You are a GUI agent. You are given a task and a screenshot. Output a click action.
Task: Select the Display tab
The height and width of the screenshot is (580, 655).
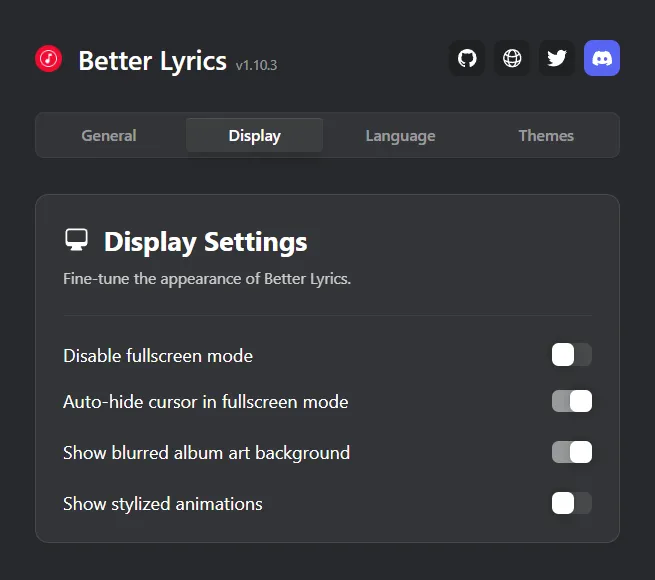point(254,135)
